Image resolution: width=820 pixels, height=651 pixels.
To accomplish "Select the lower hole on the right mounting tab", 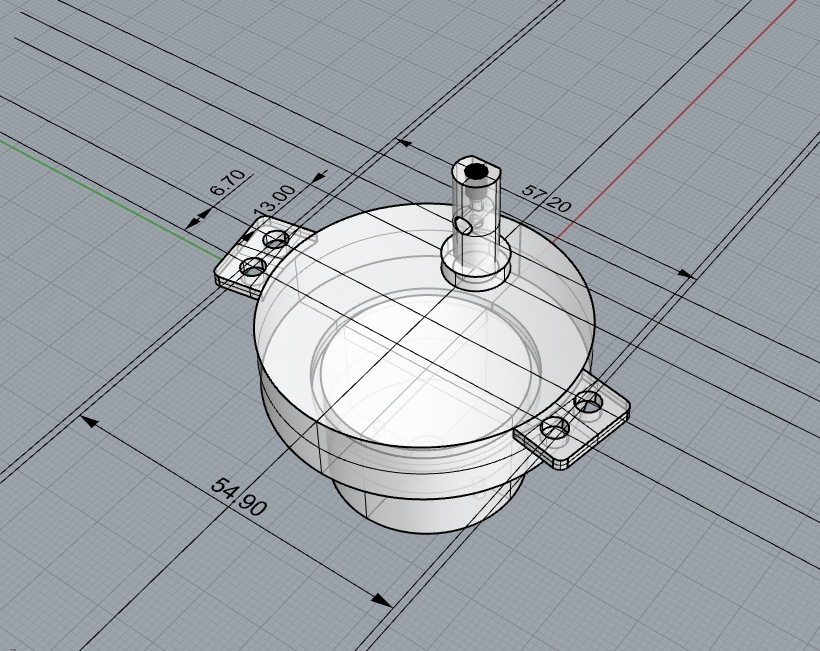I will coord(555,428).
